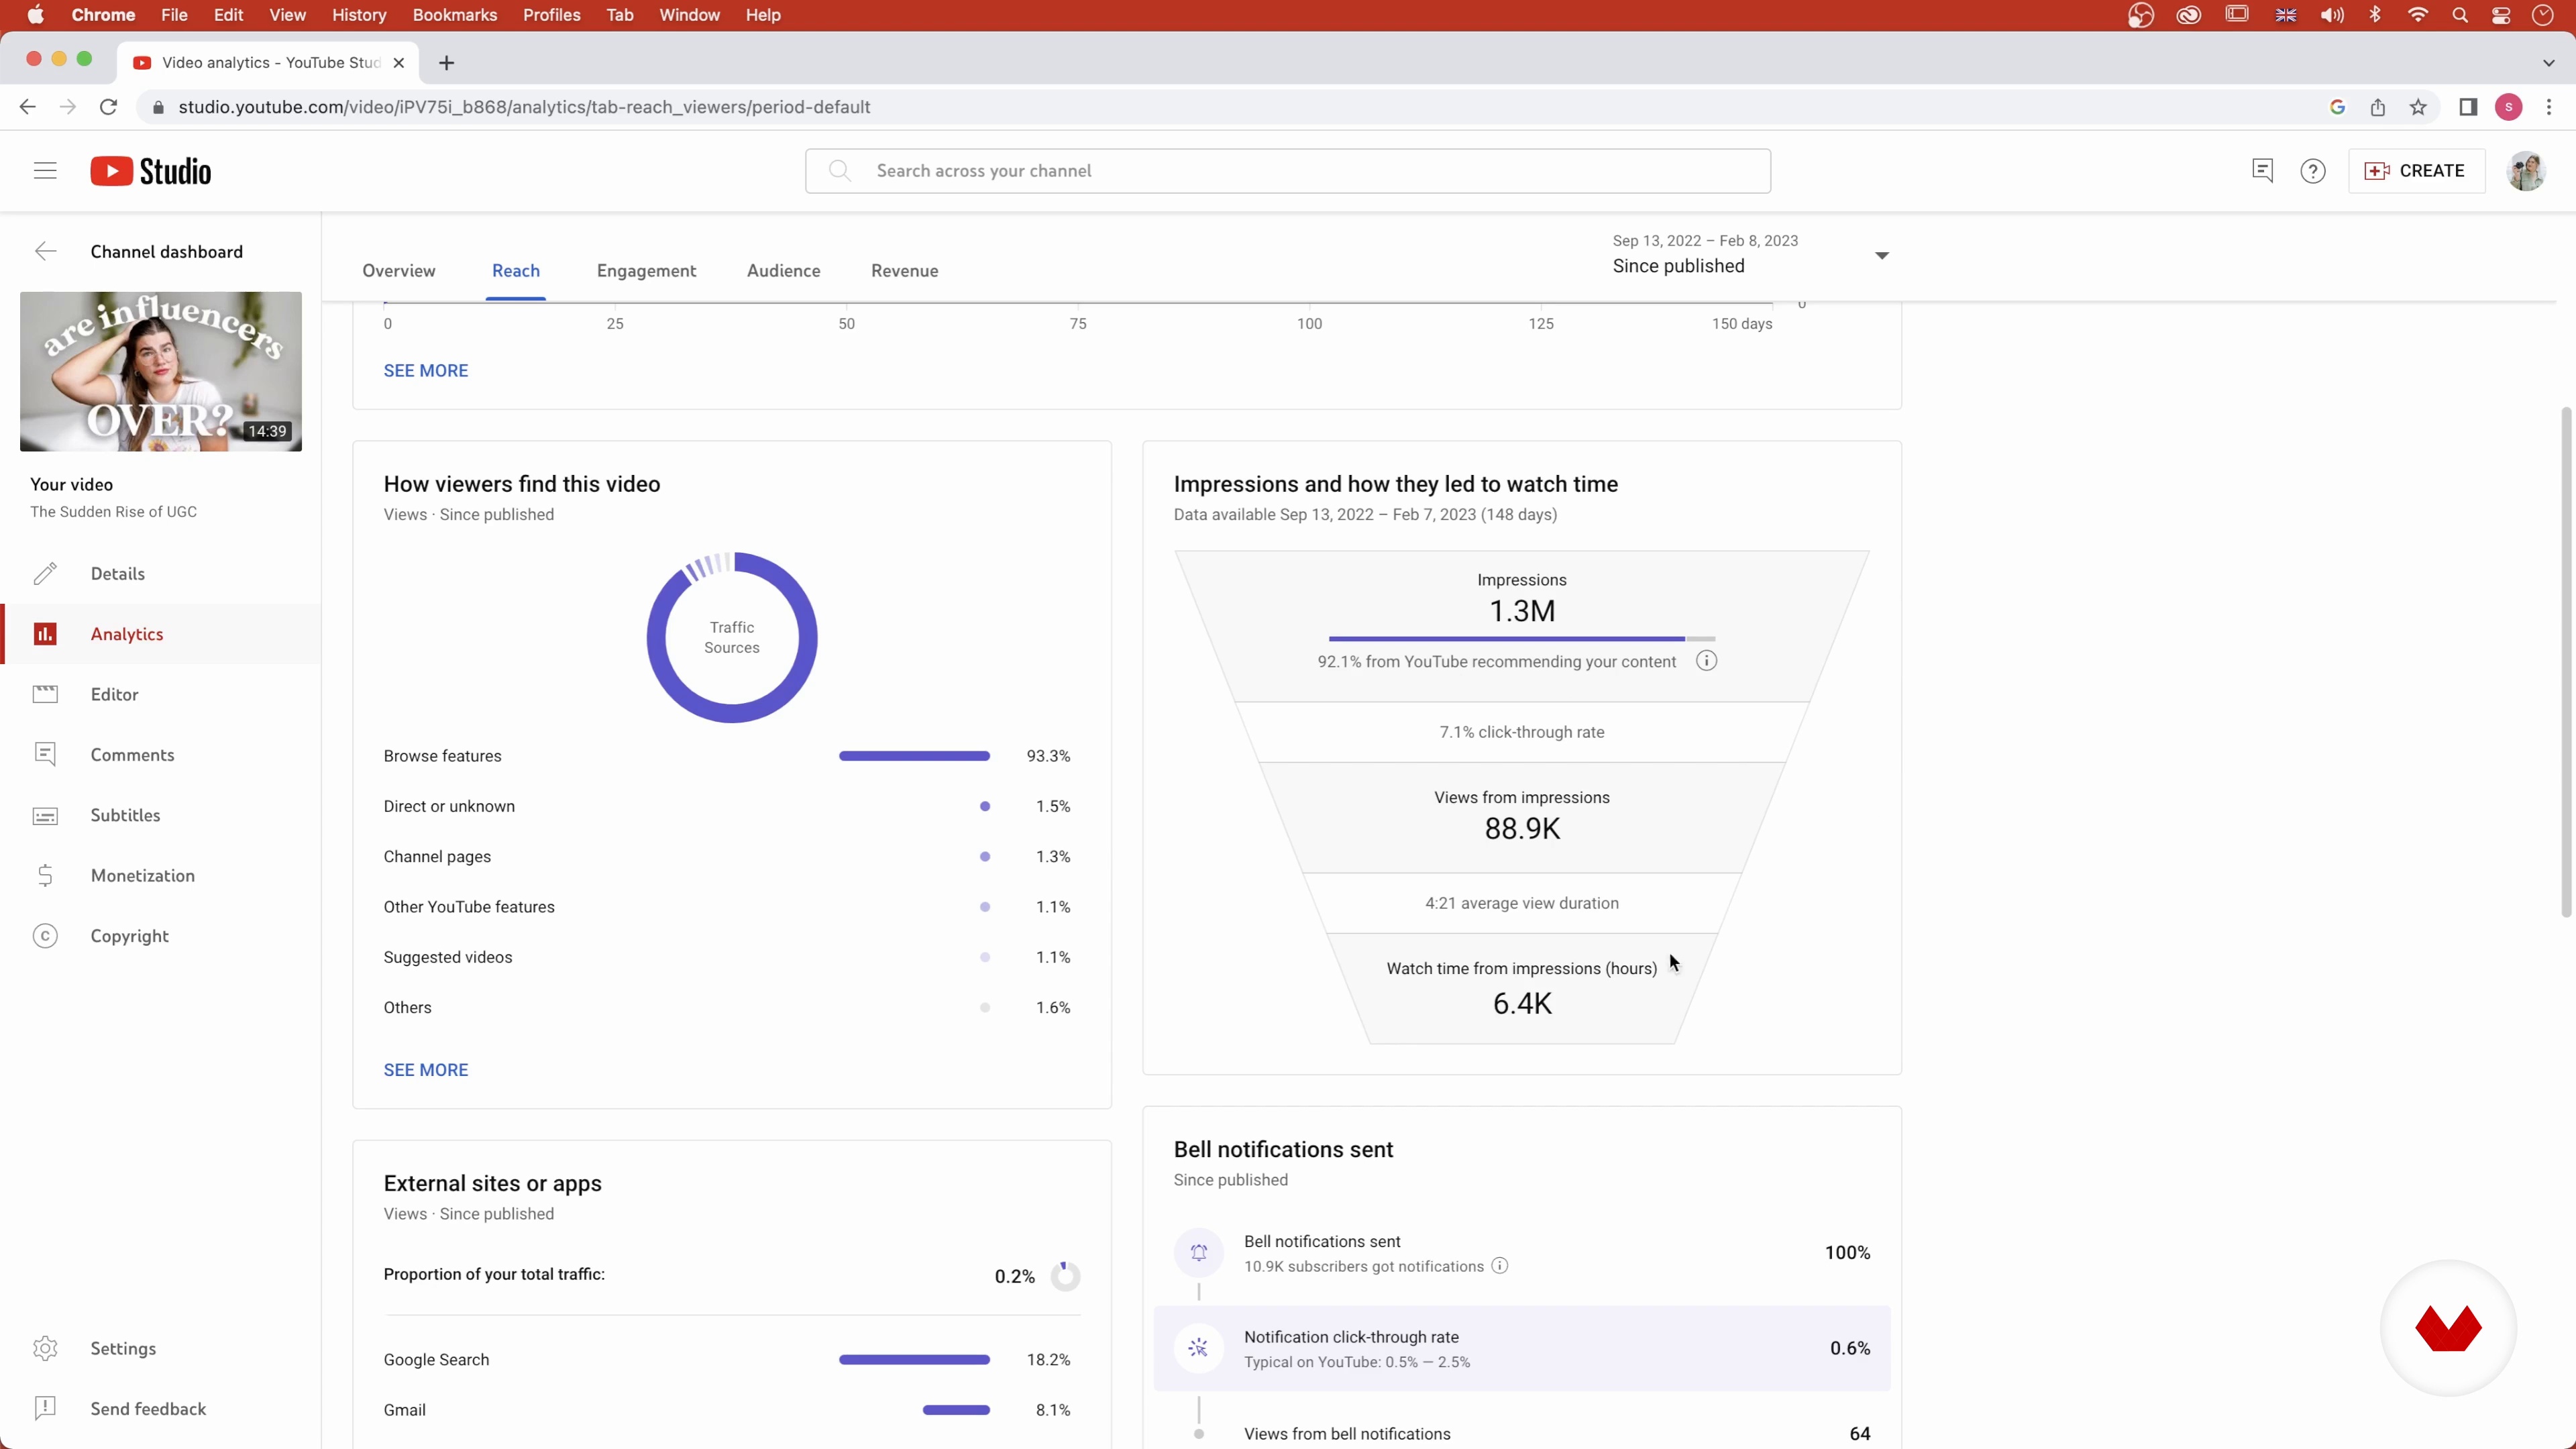Click the Channel pages row

tap(727, 857)
